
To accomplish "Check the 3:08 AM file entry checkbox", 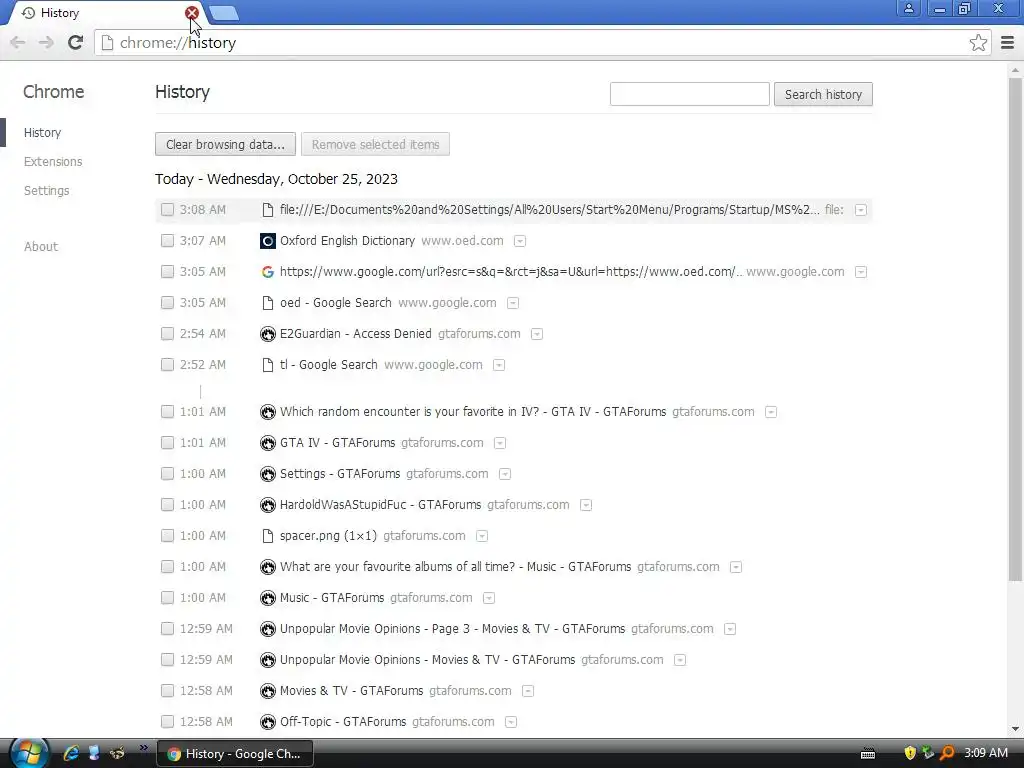I will tap(168, 210).
